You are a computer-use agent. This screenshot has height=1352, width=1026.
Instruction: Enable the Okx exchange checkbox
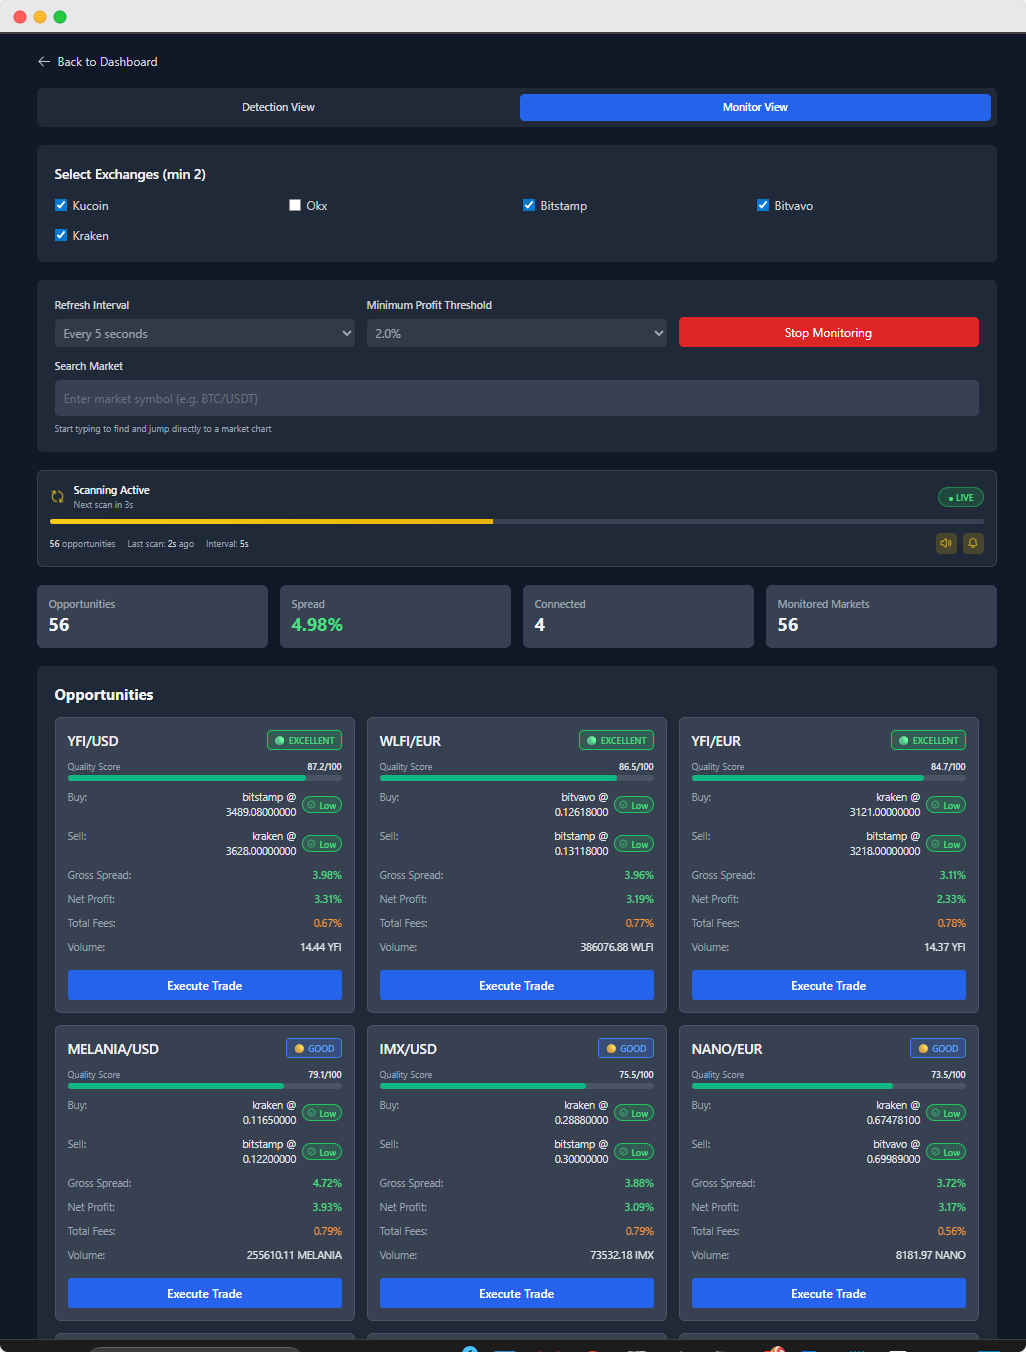click(295, 204)
